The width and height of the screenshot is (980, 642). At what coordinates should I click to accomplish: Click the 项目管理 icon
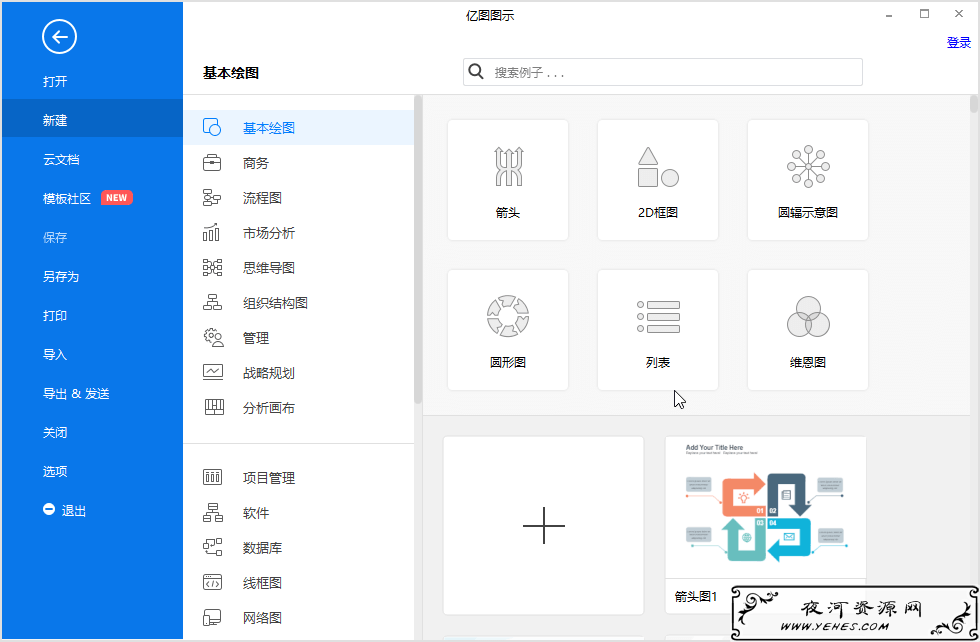click(212, 478)
